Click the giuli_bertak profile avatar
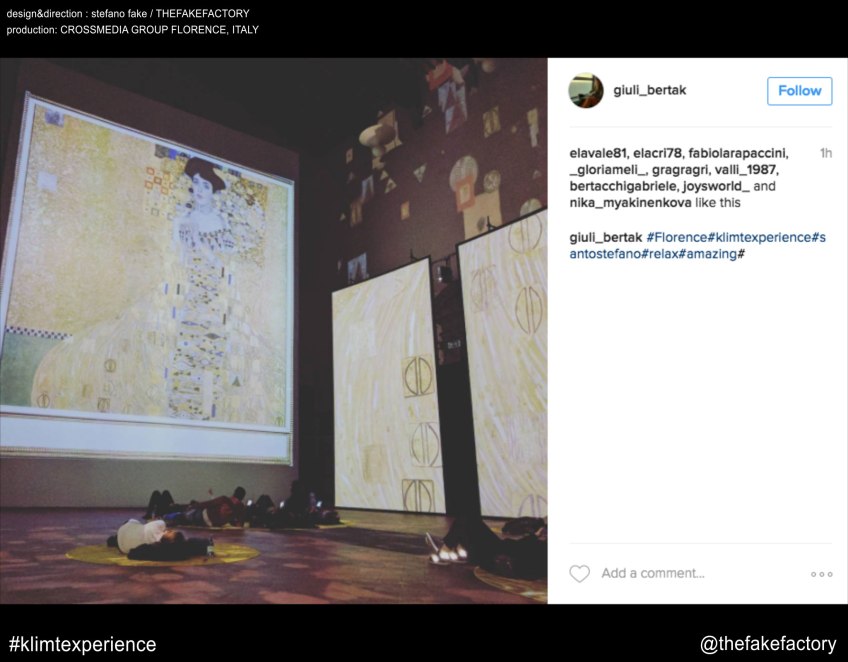This screenshot has height=662, width=848. (585, 91)
